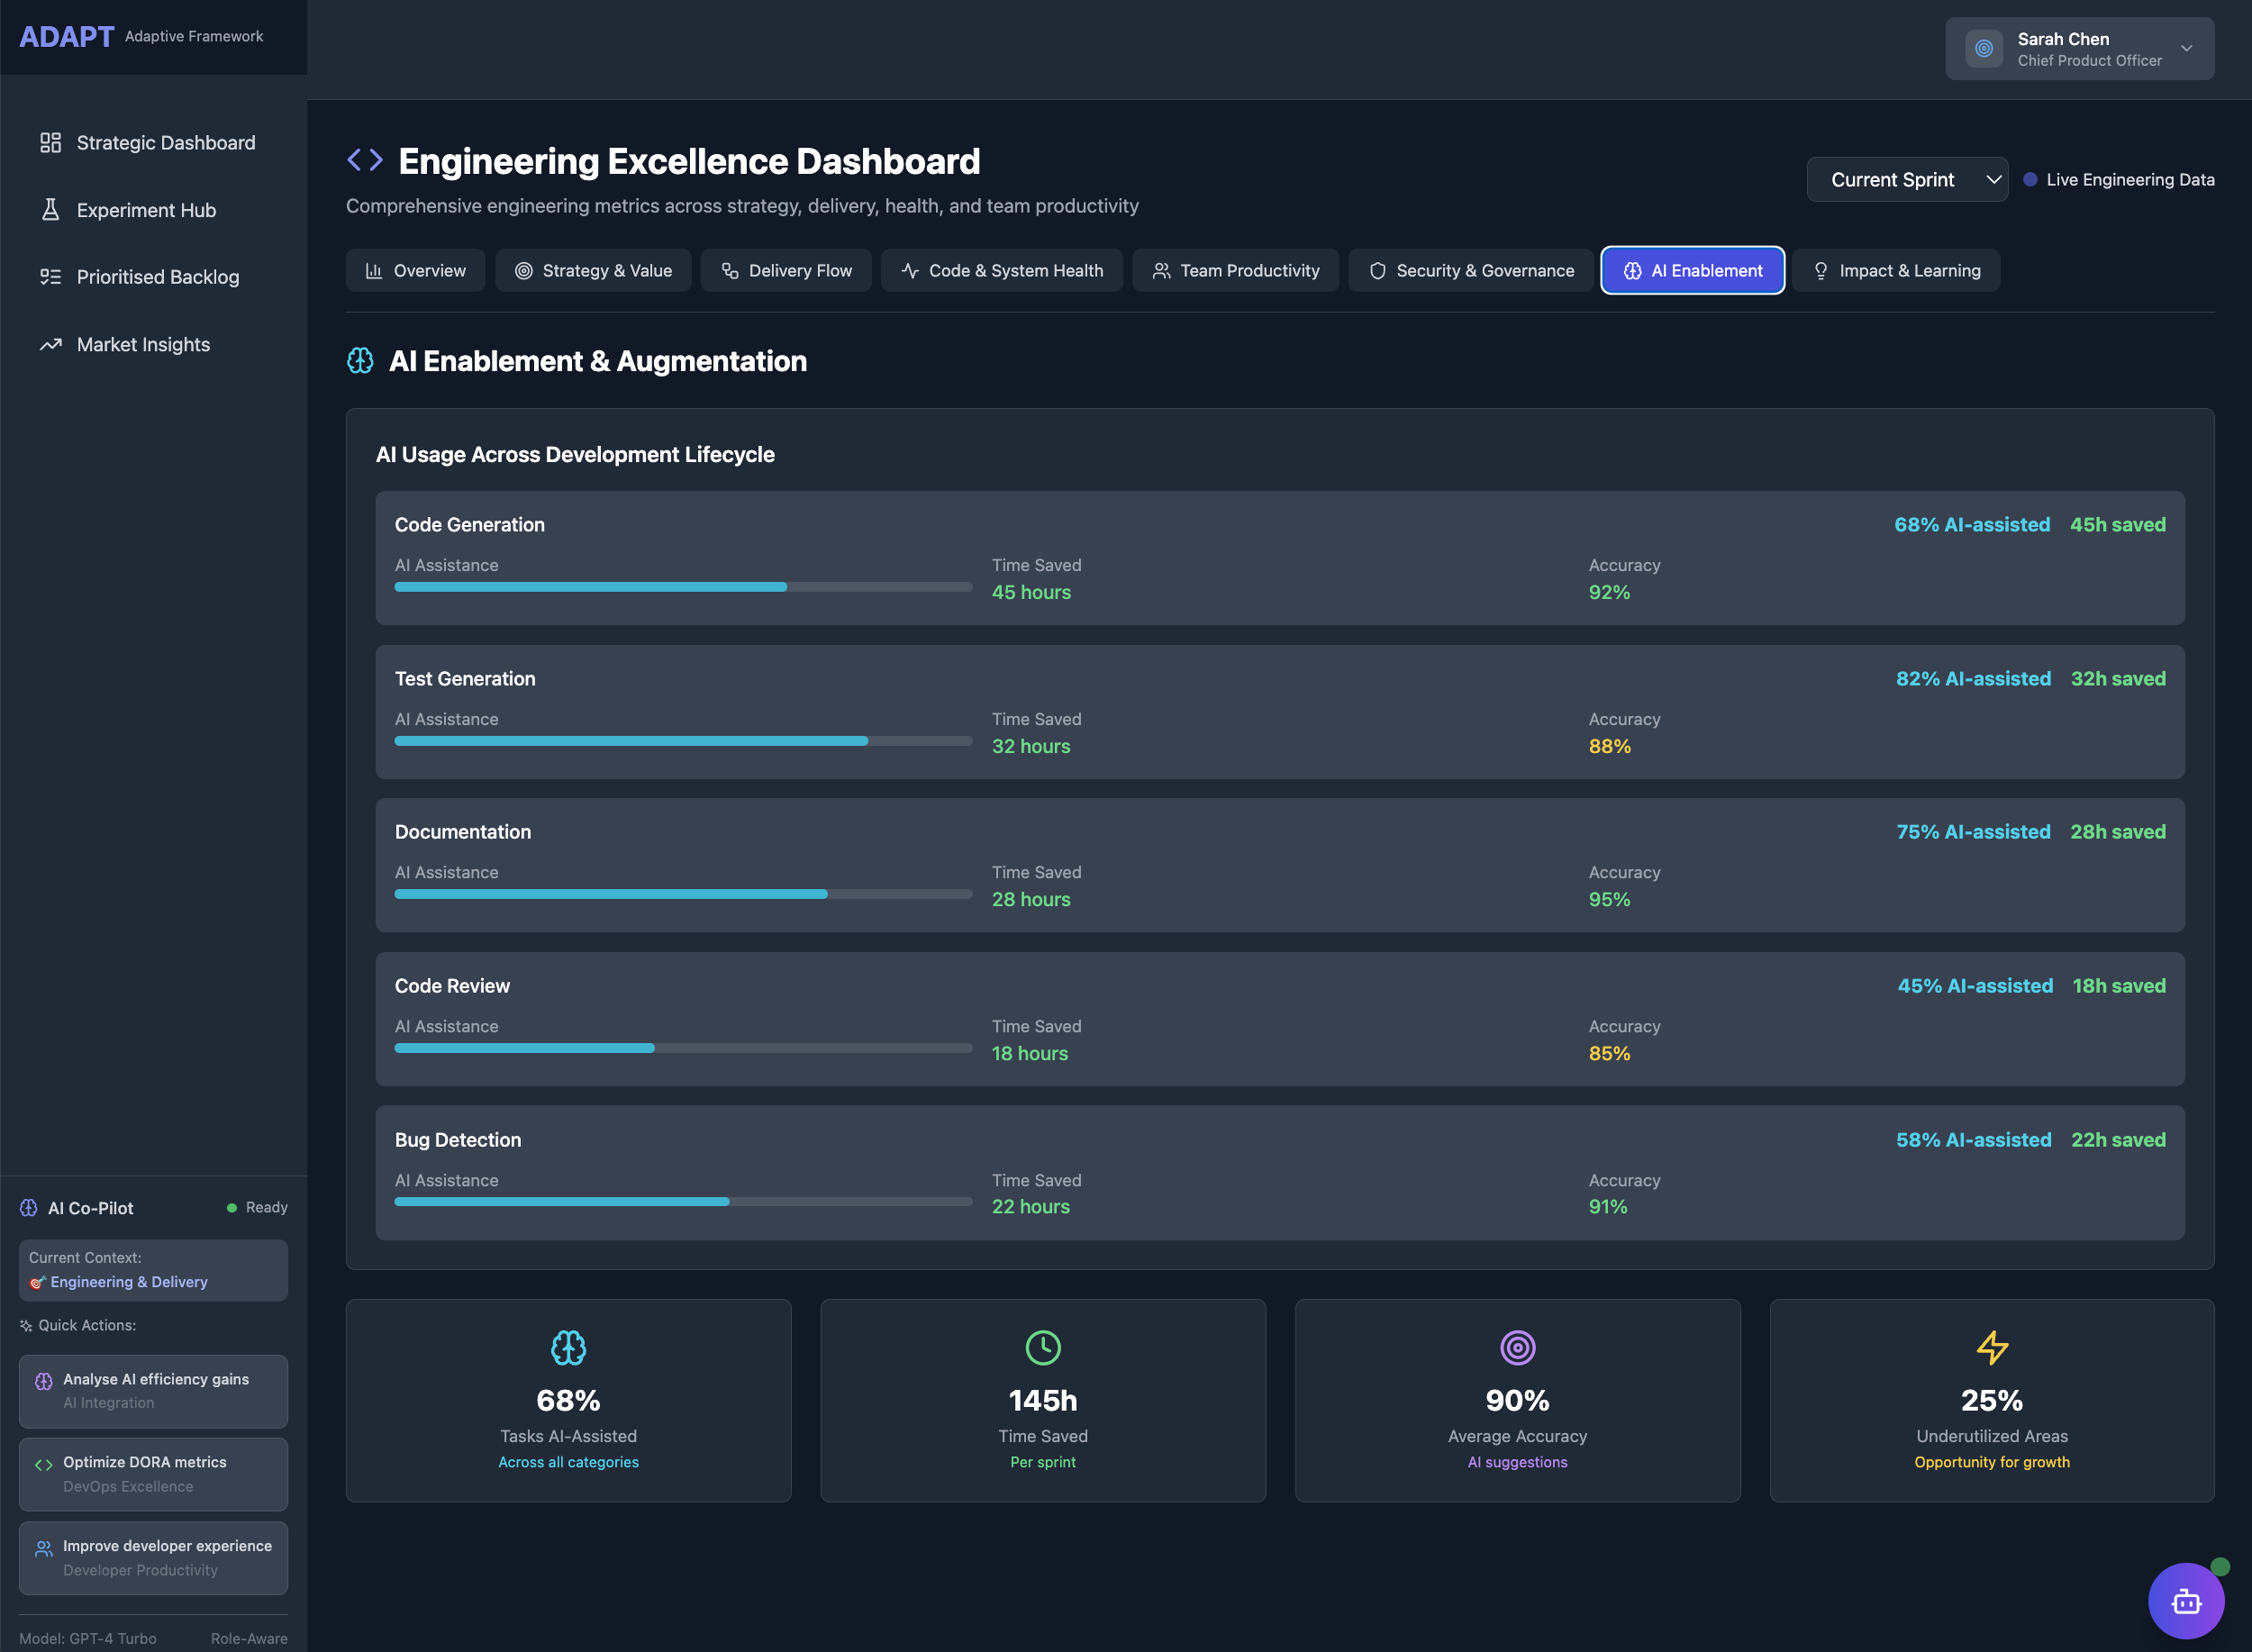Image resolution: width=2252 pixels, height=1652 pixels.
Task: Switch to the Delivery Flow tab
Action: (x=786, y=271)
